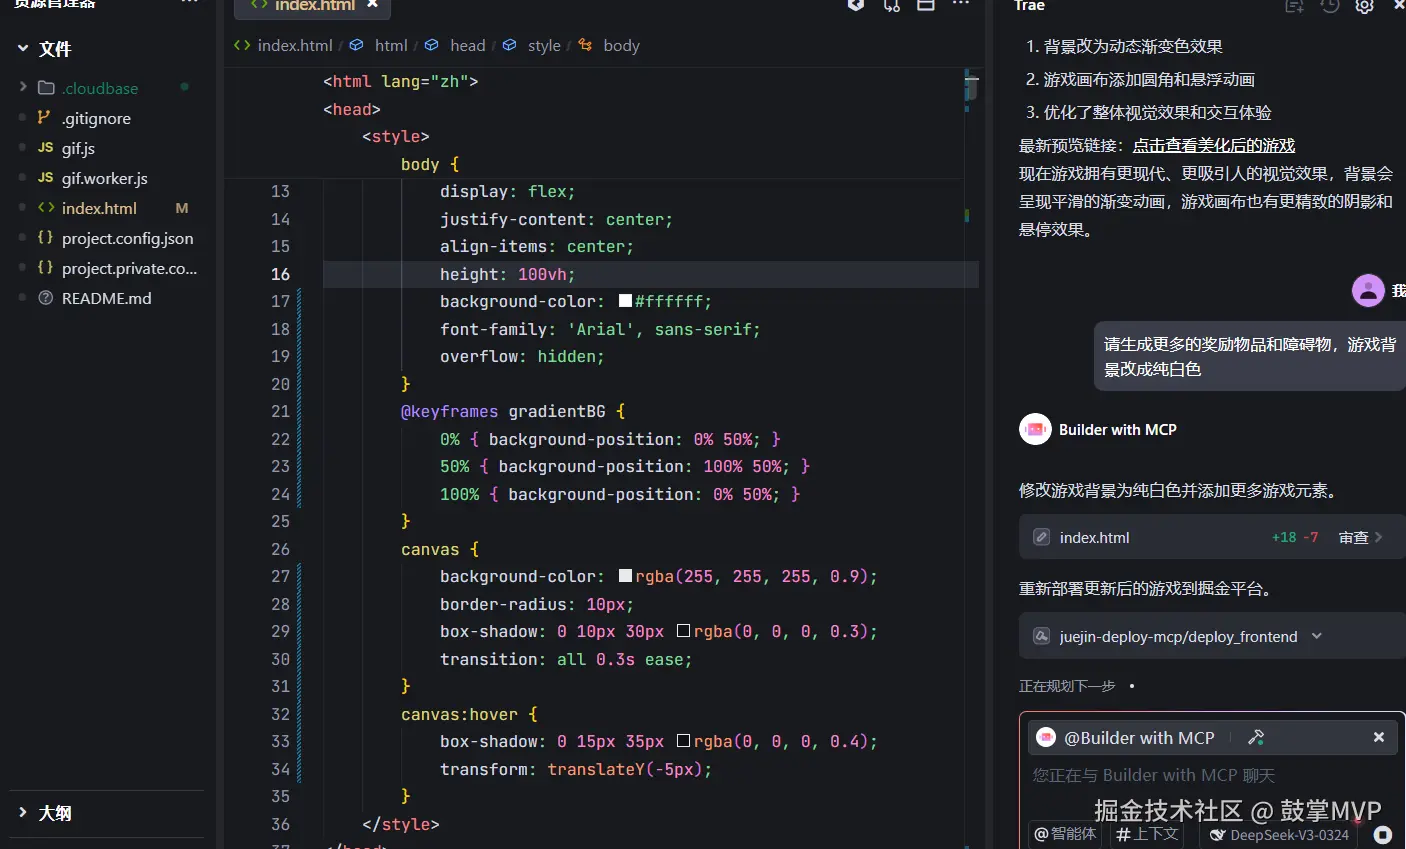Open index.html in the file explorer
Viewport: 1406px width, 849px height.
coord(99,208)
